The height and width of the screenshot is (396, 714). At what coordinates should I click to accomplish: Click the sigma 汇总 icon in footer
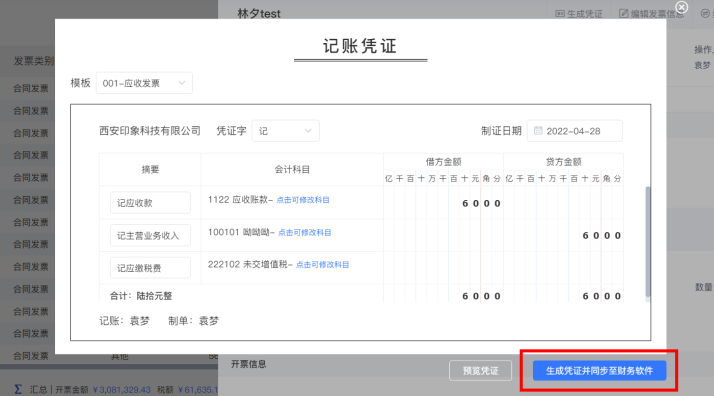point(18,389)
